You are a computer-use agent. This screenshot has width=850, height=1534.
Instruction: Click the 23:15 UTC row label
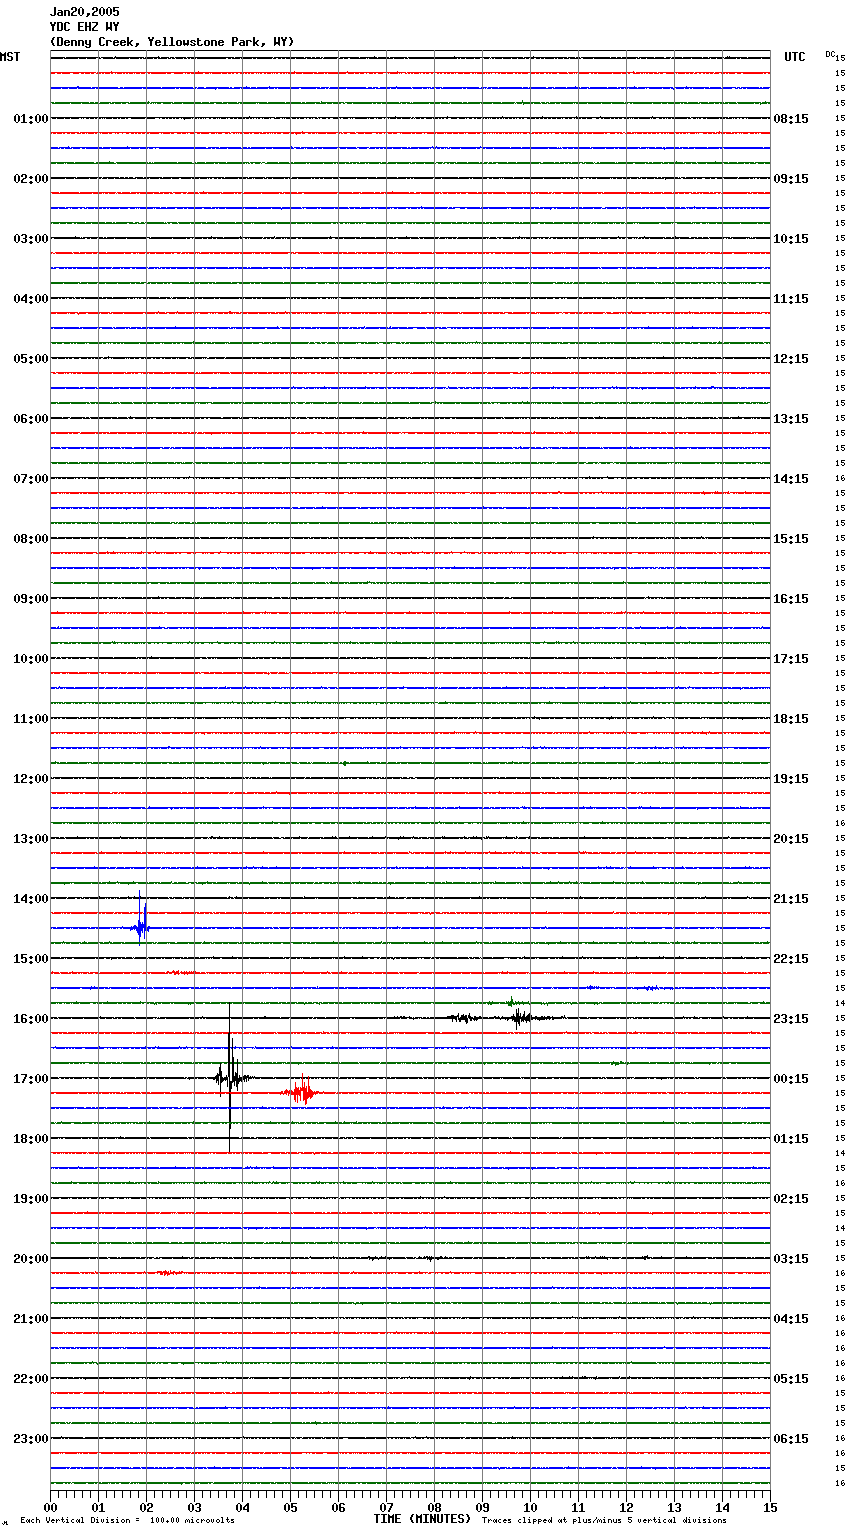point(791,1019)
